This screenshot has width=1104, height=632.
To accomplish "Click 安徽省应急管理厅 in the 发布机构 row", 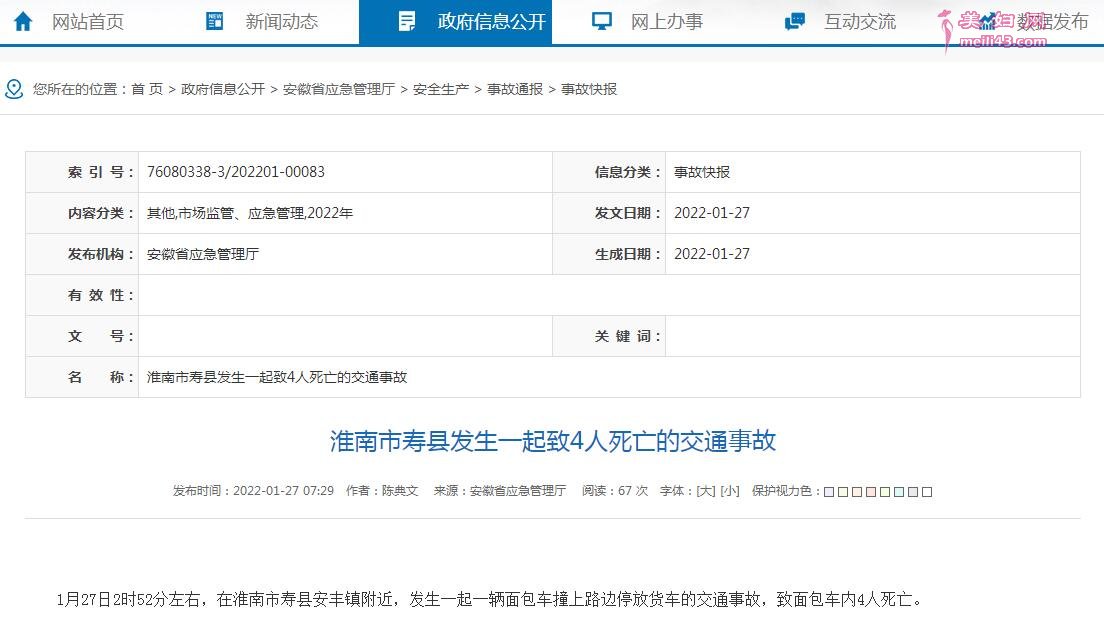I will [x=203, y=254].
